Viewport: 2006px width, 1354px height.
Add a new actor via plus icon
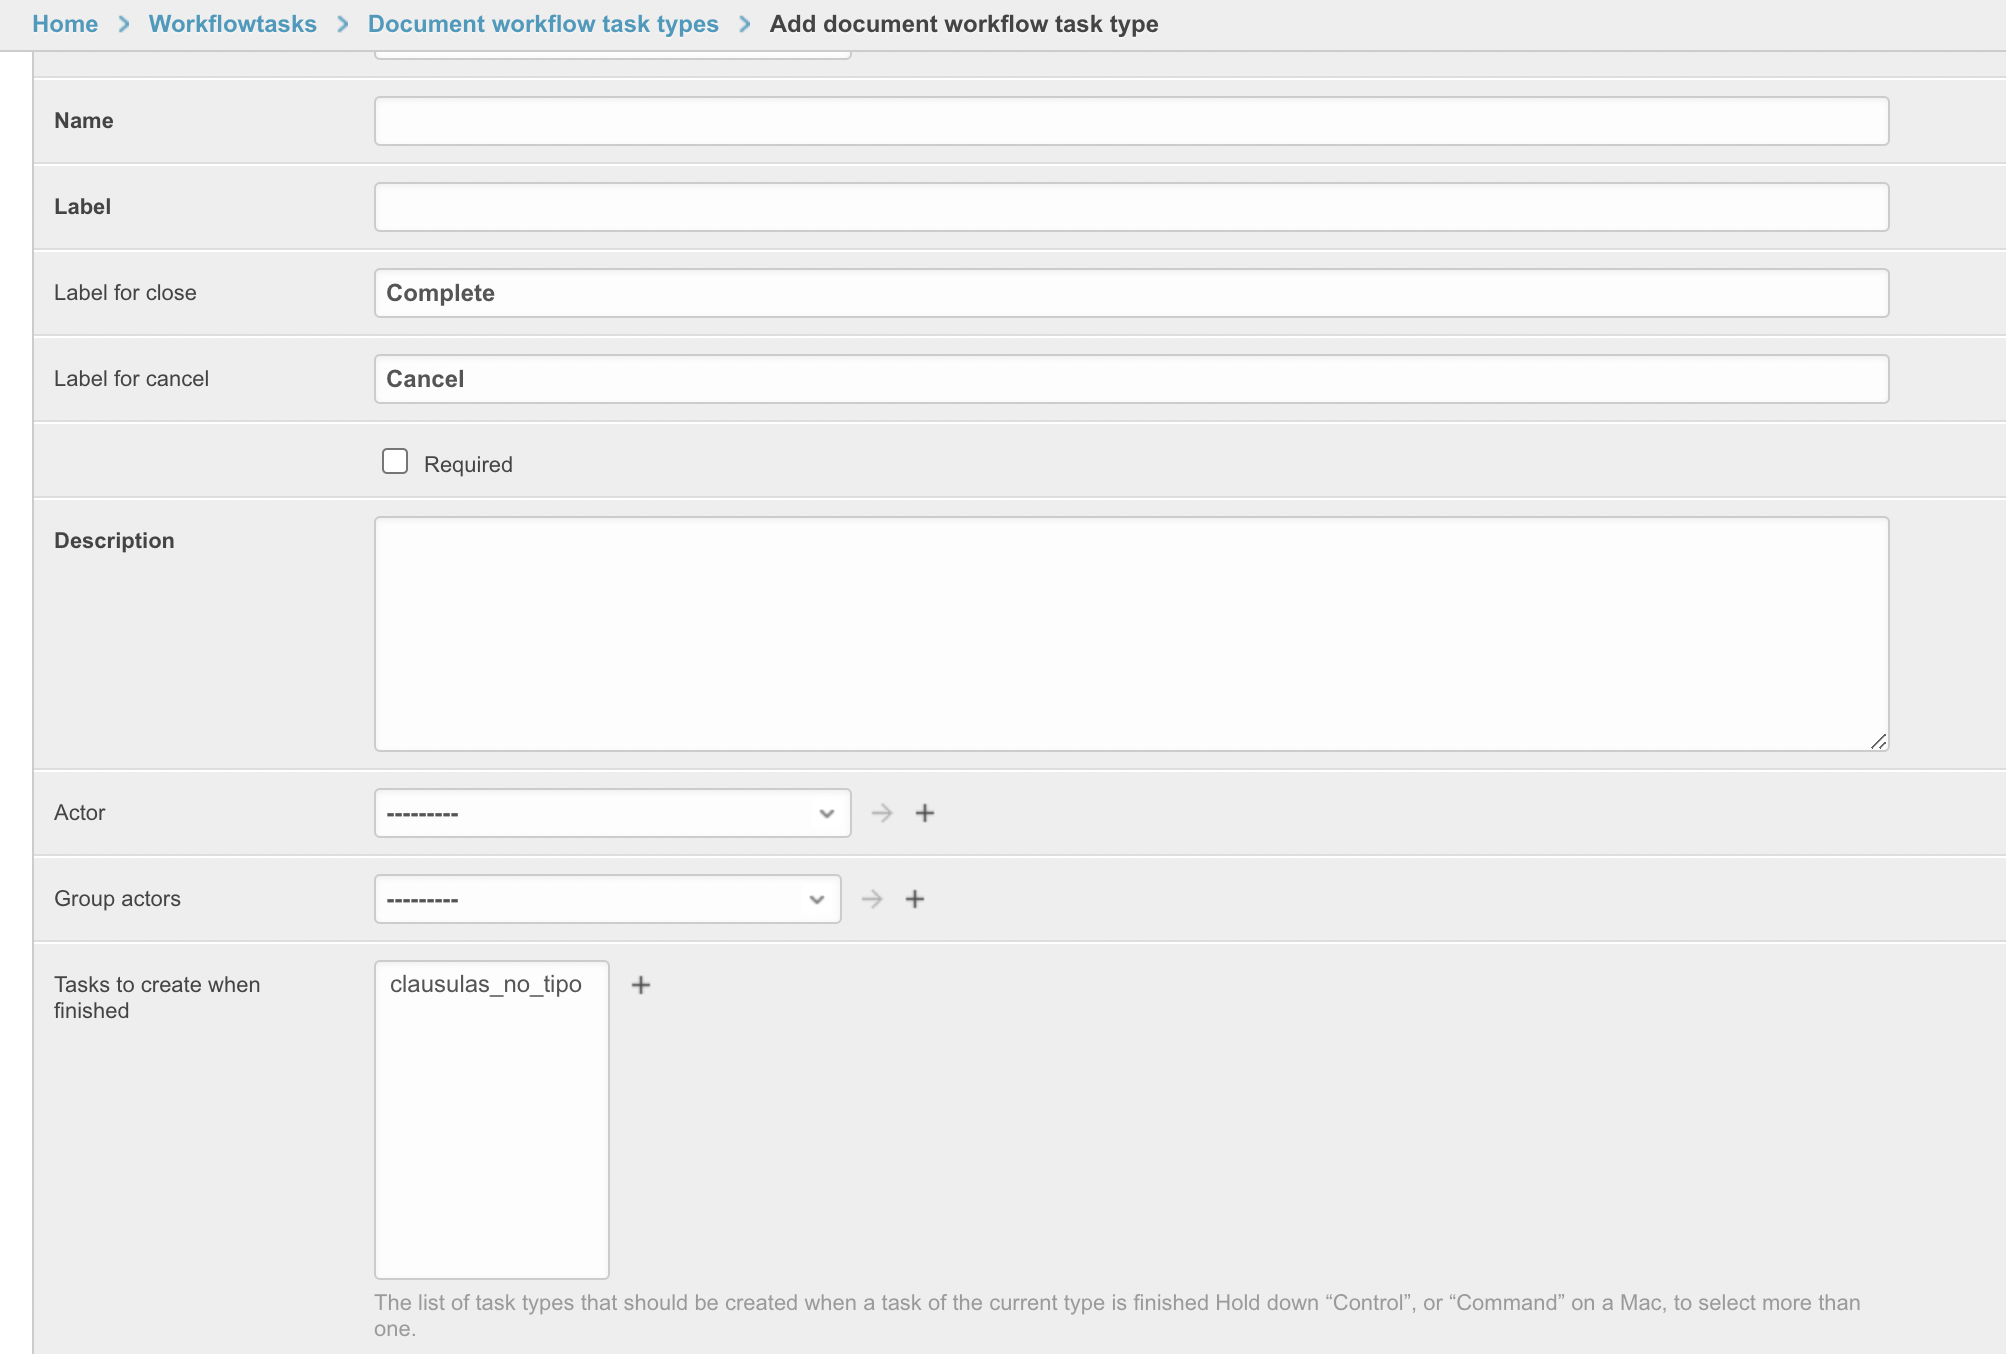(x=925, y=813)
